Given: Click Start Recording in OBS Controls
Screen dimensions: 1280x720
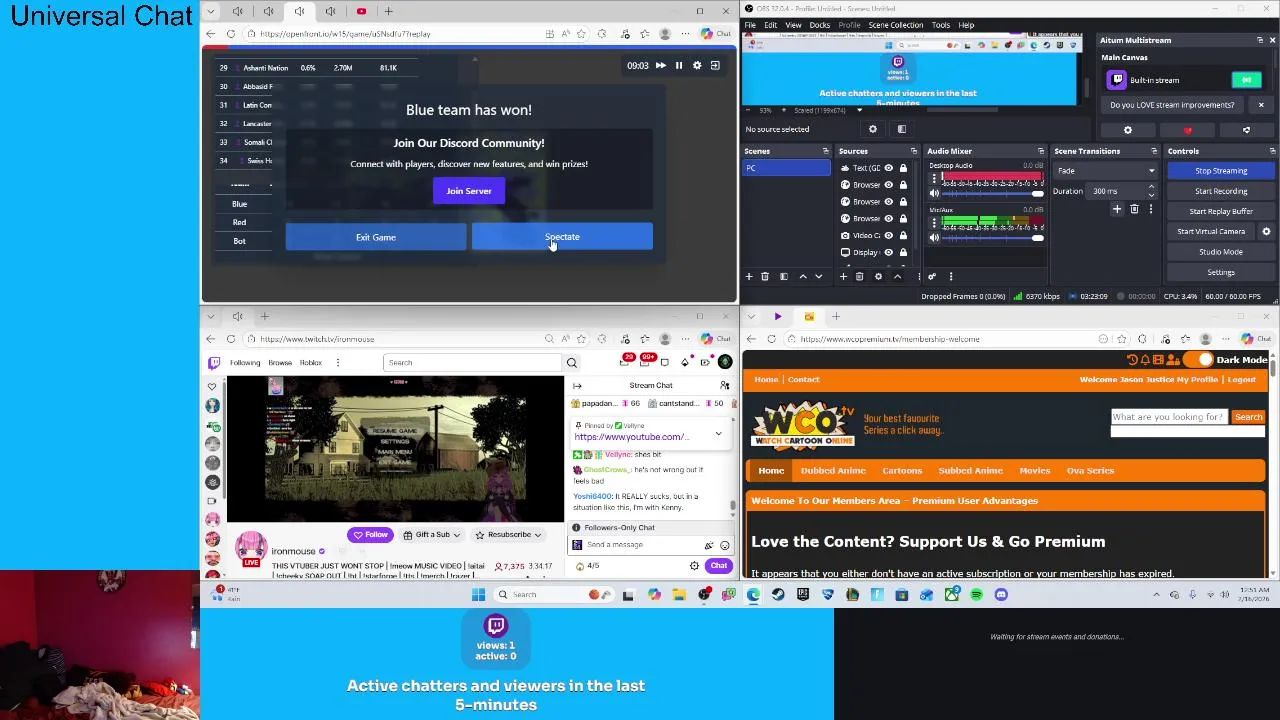Looking at the screenshot, I should [x=1221, y=191].
